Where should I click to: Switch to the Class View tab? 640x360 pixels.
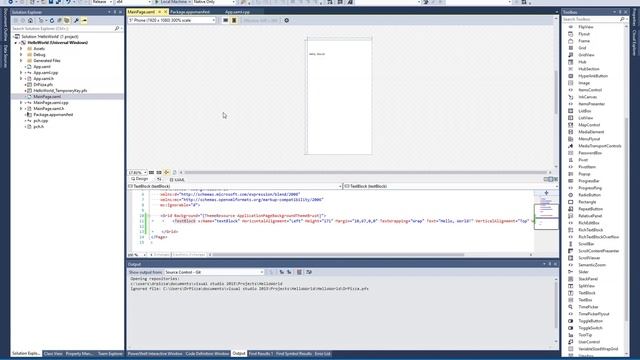[x=53, y=353]
